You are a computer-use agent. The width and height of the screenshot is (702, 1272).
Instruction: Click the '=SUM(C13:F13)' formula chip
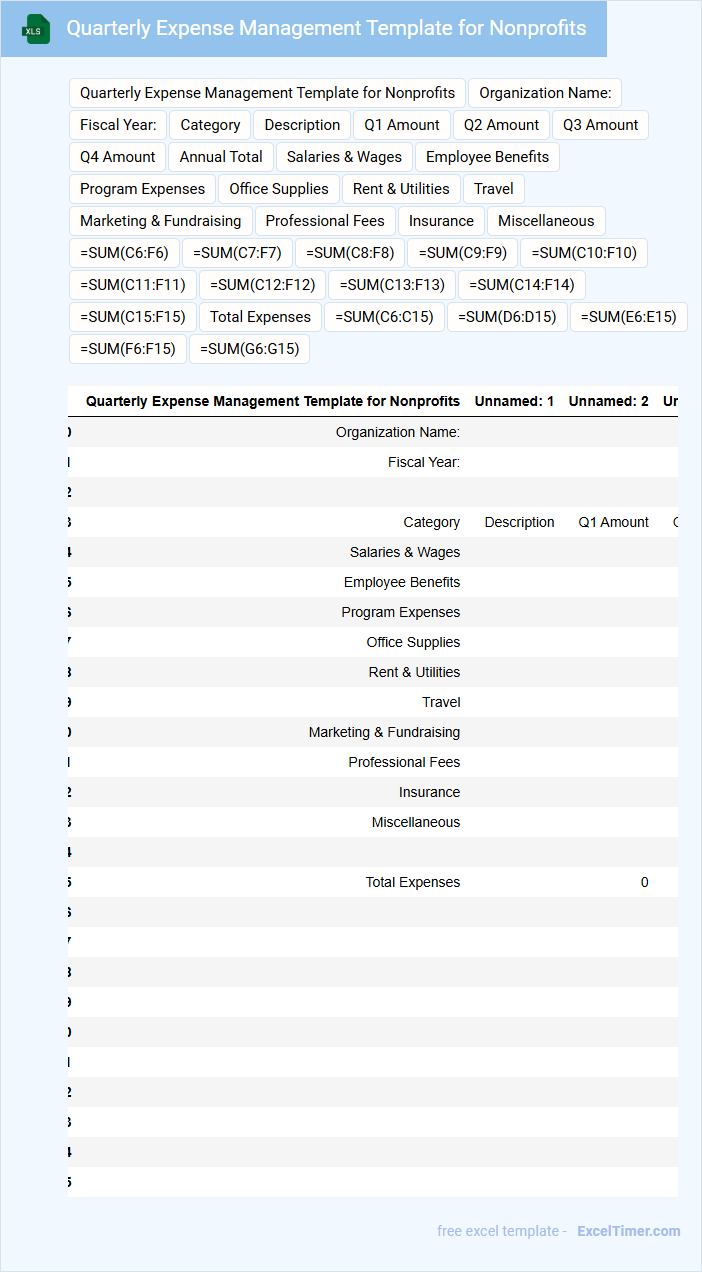coord(392,285)
